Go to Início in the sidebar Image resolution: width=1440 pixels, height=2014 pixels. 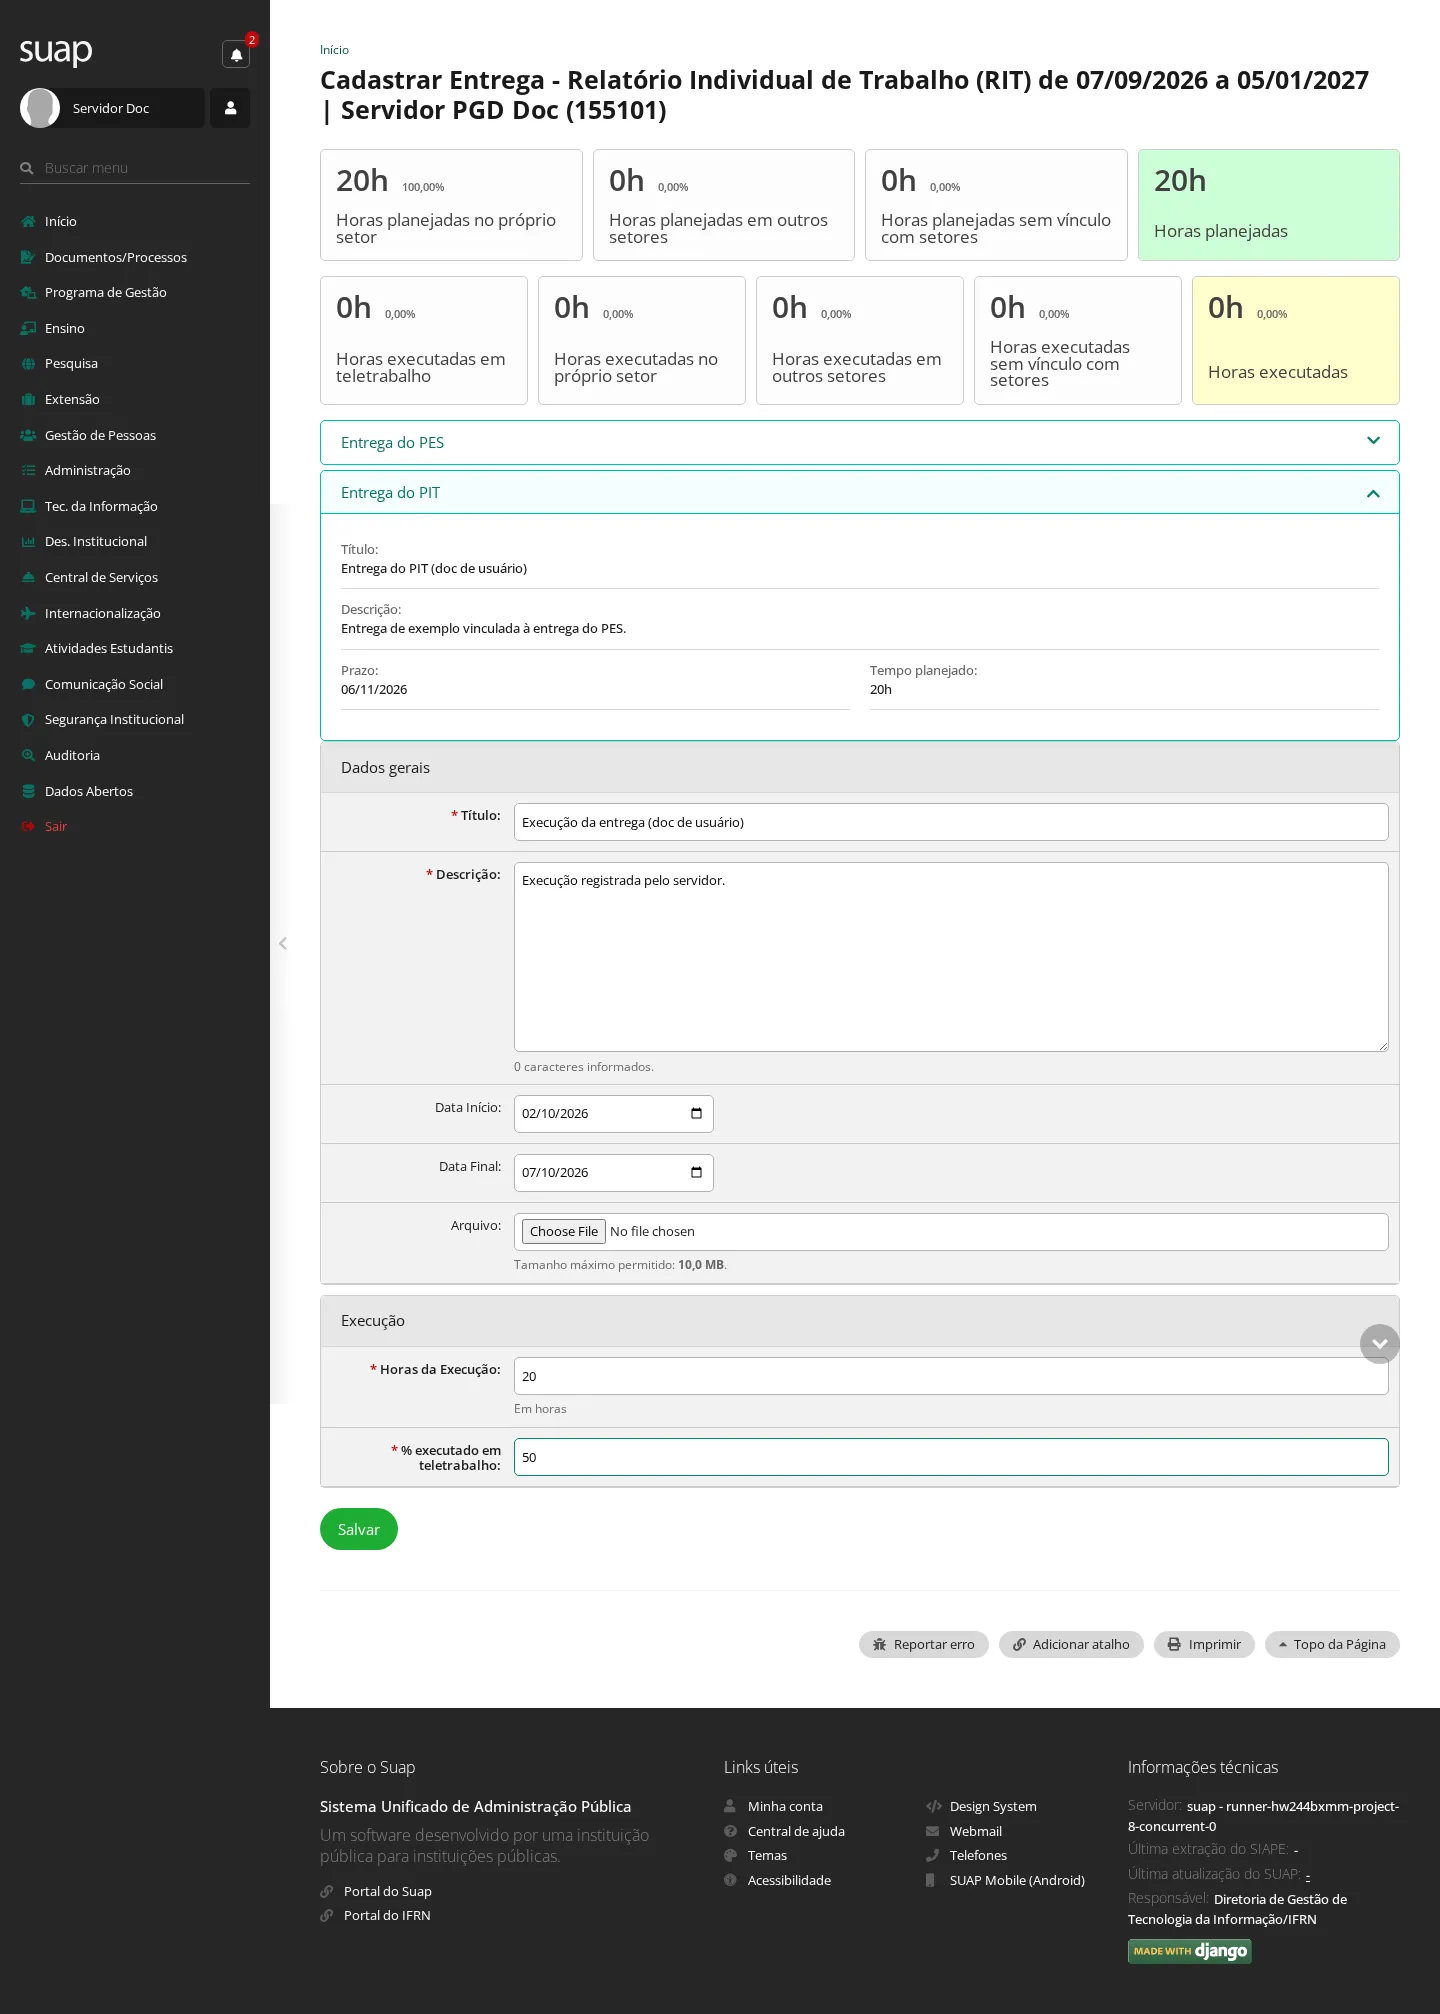[x=60, y=221]
